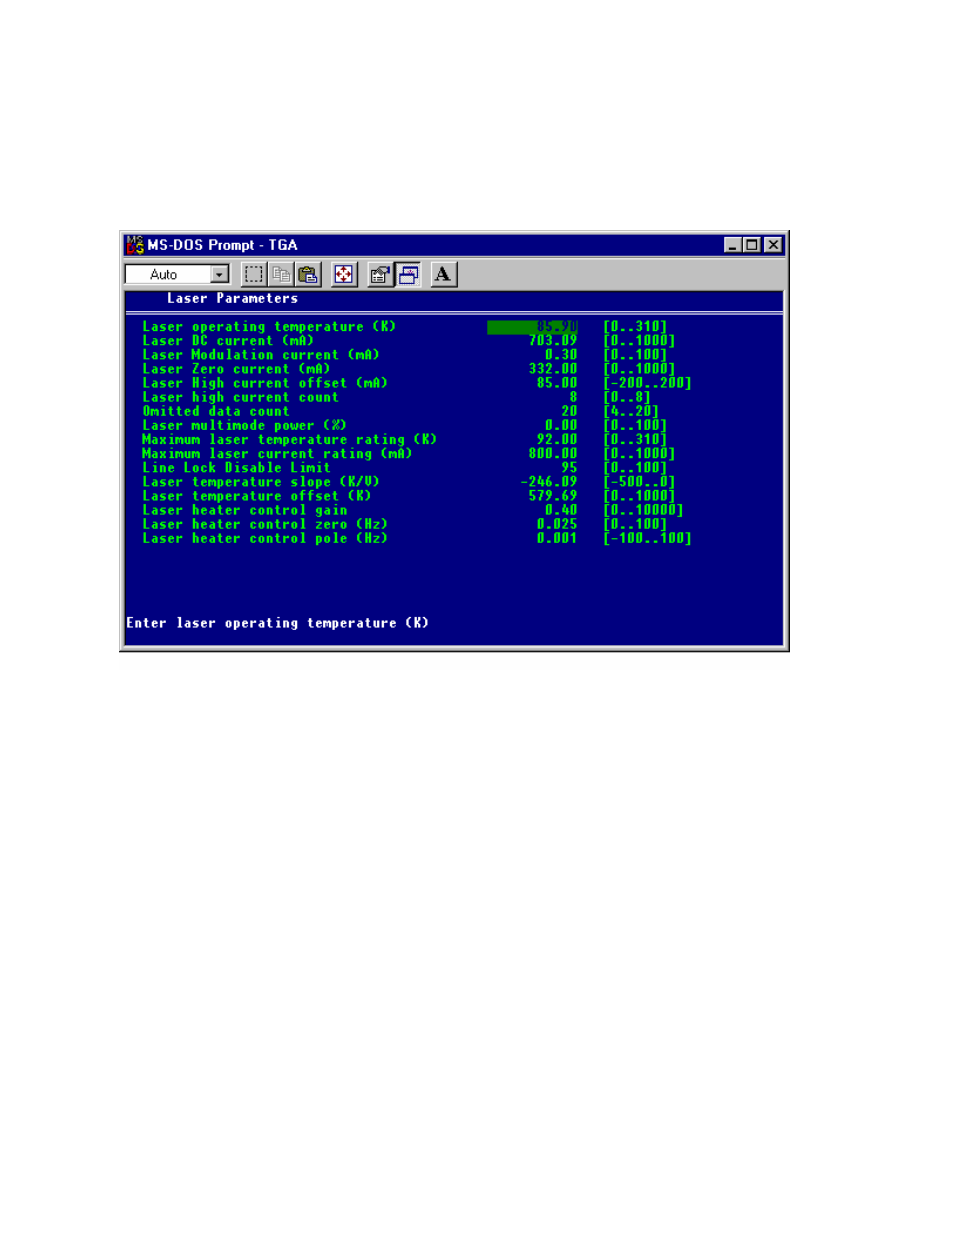Screen dimensions: 954x1235
Task: Click the value 332.00 for zero current
Action: click(x=553, y=369)
